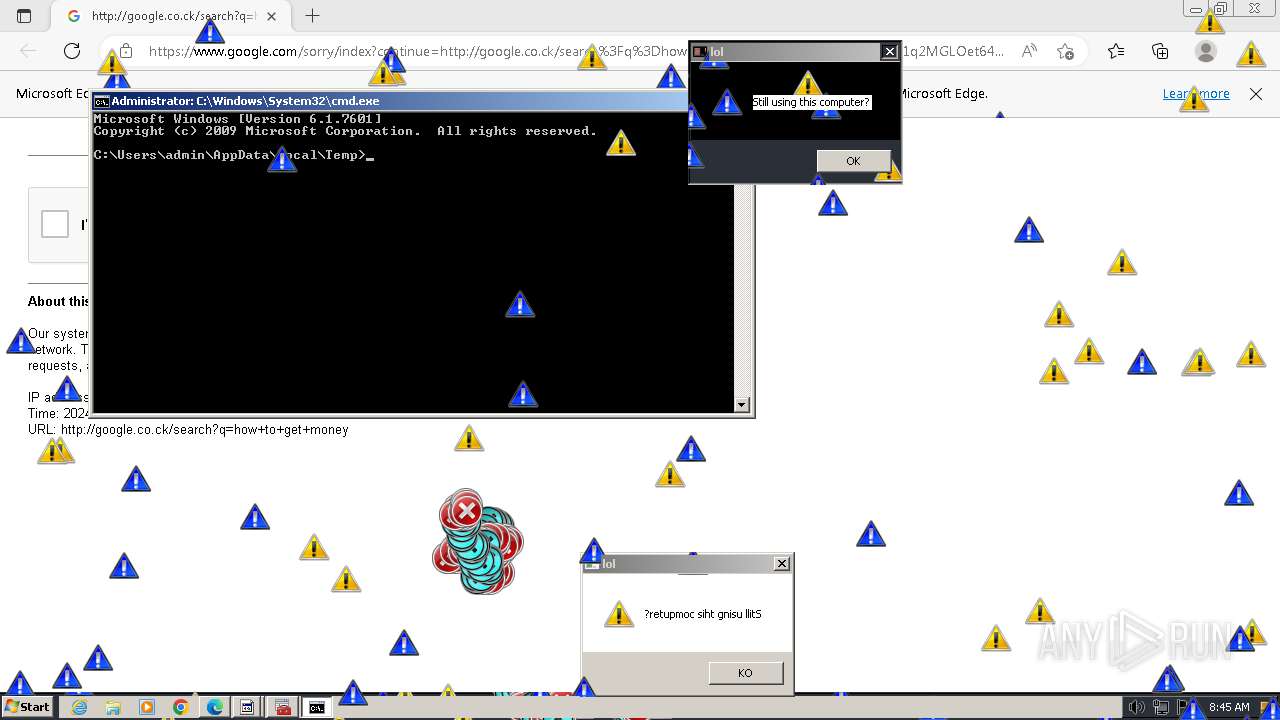Open Edge tab actions menu icon
The width and height of the screenshot is (1280, 720).
click(x=24, y=16)
